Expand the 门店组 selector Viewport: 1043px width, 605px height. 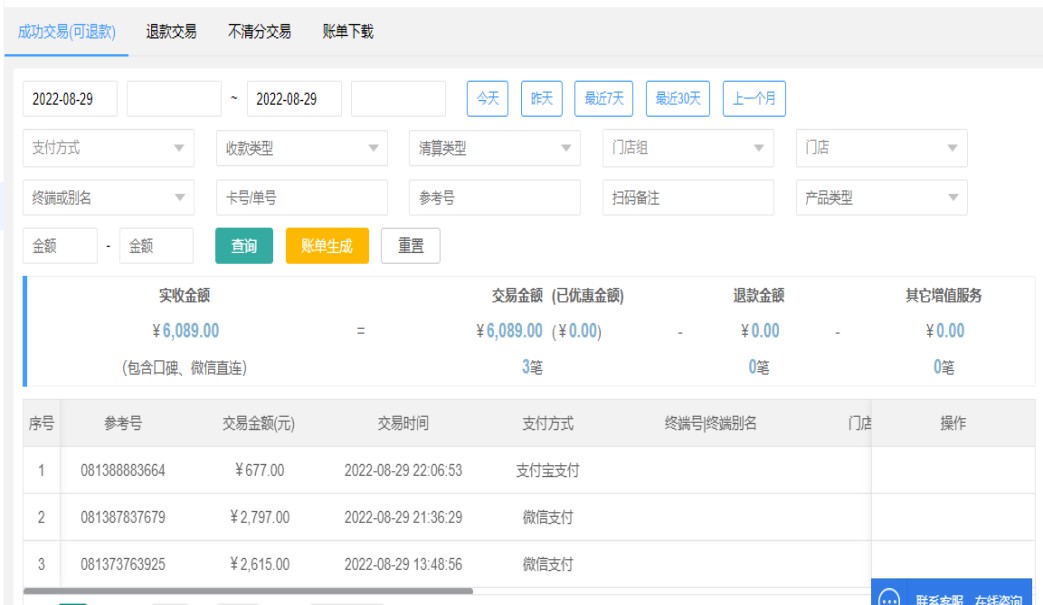click(x=687, y=148)
